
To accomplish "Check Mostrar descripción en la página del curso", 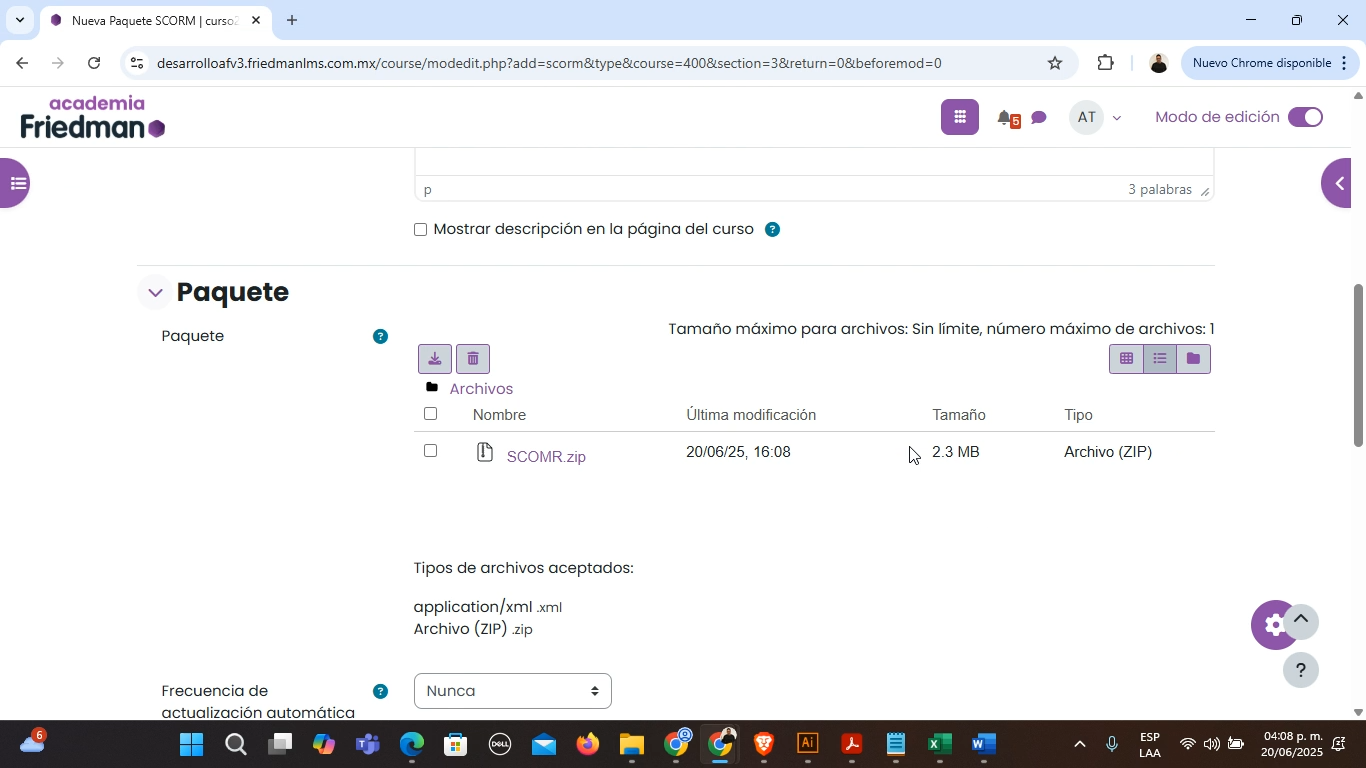I will click(420, 230).
